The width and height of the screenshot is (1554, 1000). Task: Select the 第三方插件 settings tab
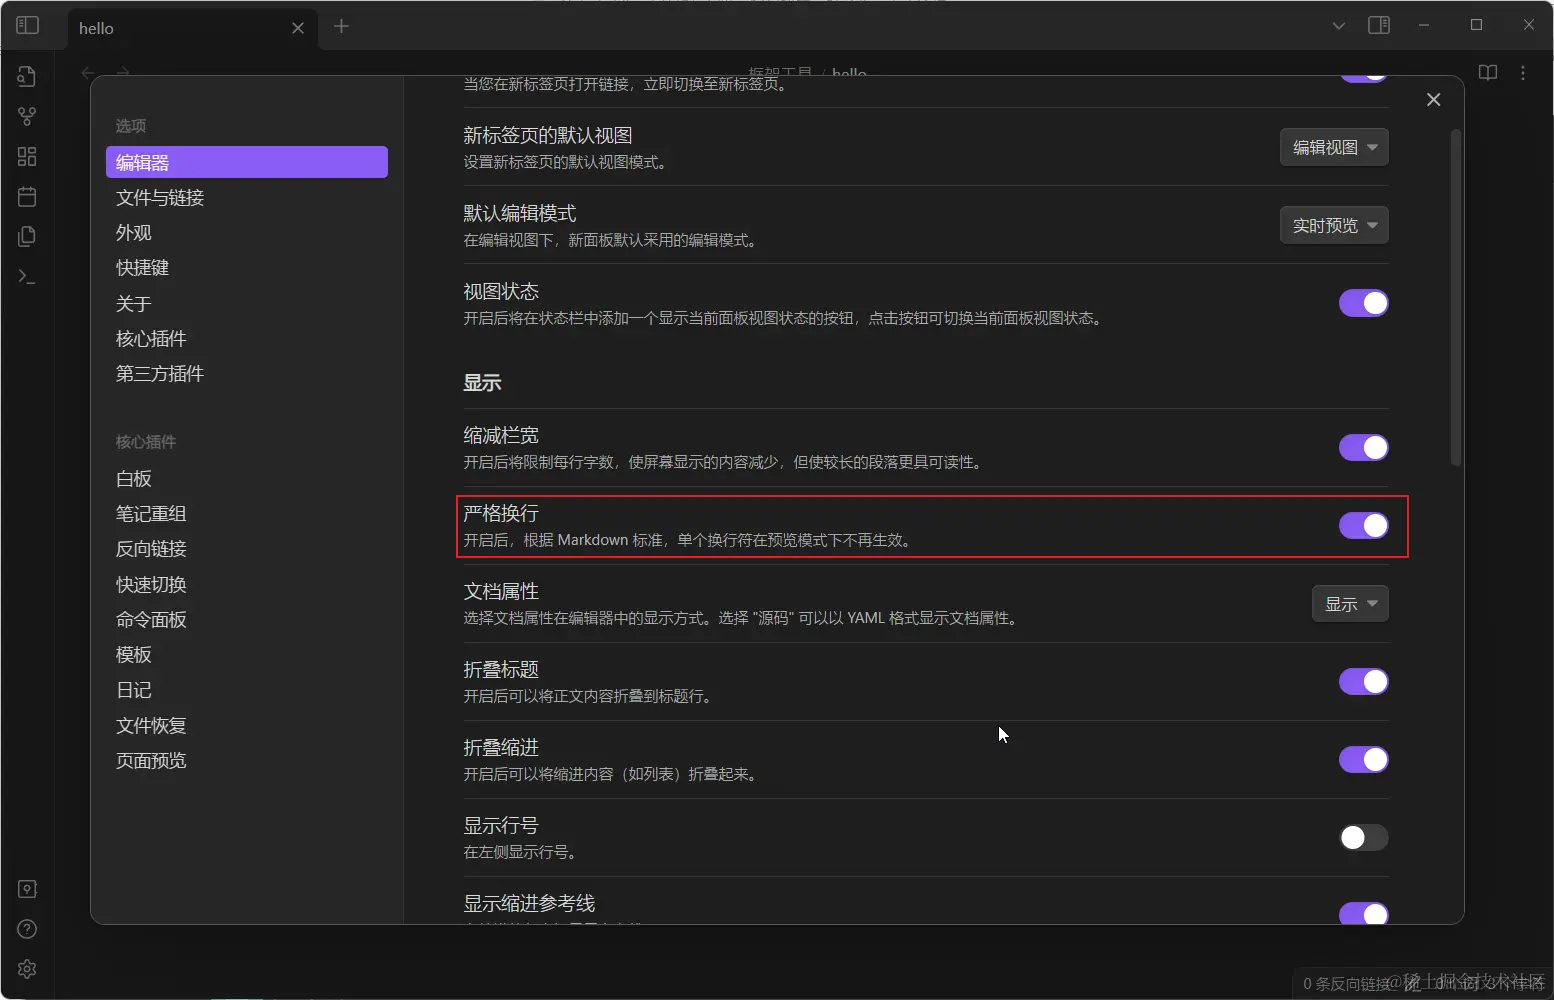158,373
